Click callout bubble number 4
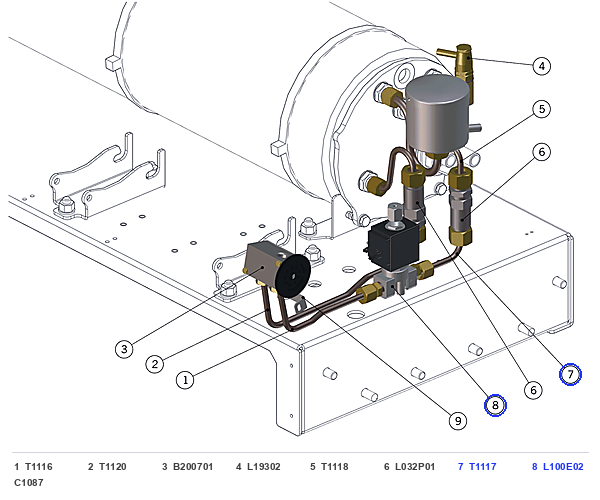Screen dimensions: 600x500 coord(542,66)
